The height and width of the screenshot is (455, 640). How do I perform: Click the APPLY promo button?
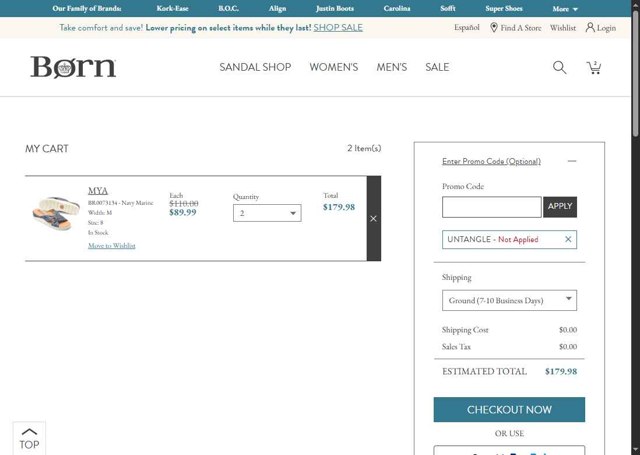click(x=560, y=207)
